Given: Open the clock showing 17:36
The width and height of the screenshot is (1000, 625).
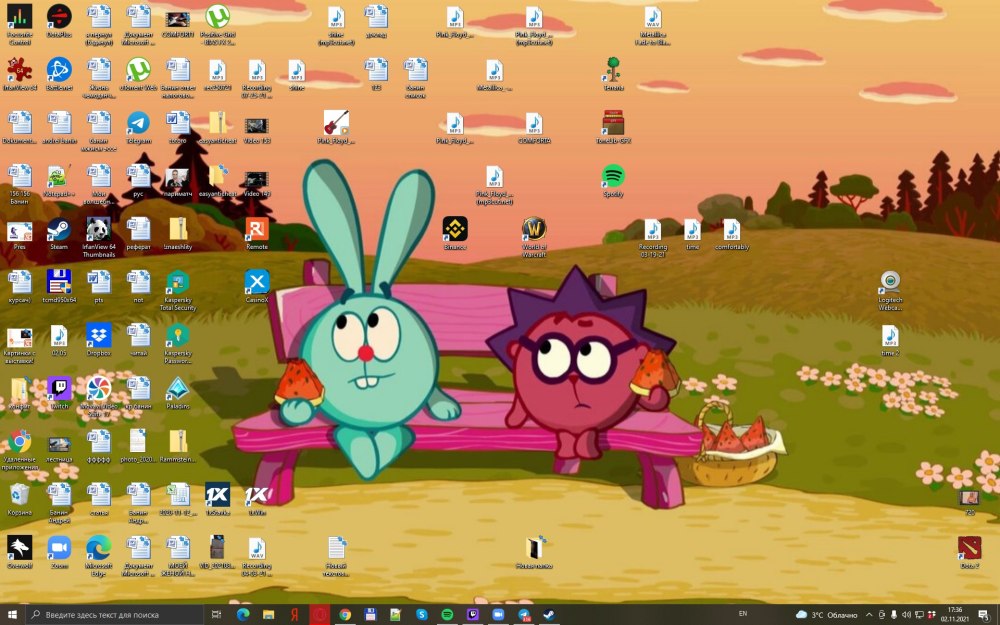Looking at the screenshot, I should (955, 614).
